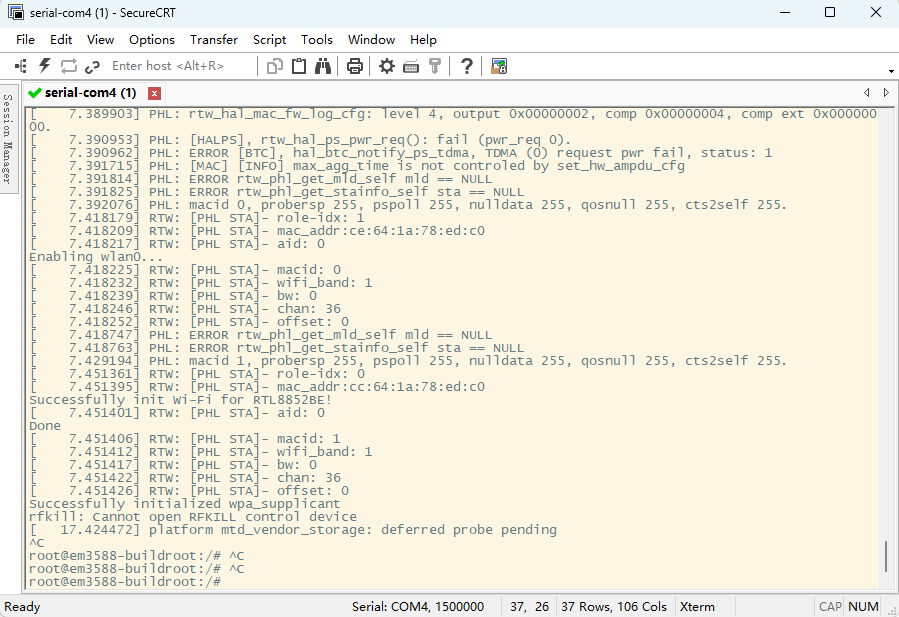899x617 pixels.
Task: Open the Window menu
Action: [371, 40]
